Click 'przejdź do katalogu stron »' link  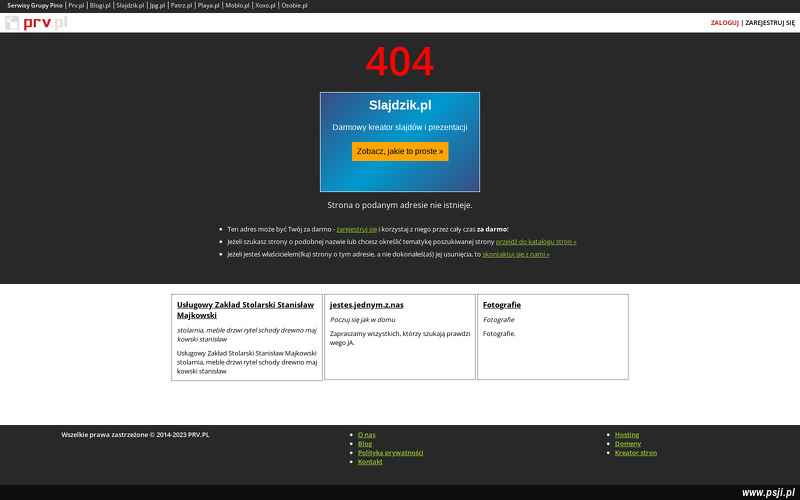coord(536,242)
